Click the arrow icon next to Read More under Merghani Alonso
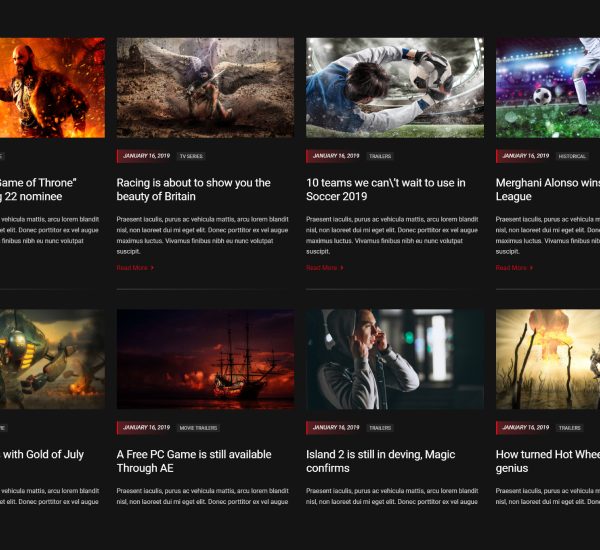600x550 pixels. pos(532,268)
